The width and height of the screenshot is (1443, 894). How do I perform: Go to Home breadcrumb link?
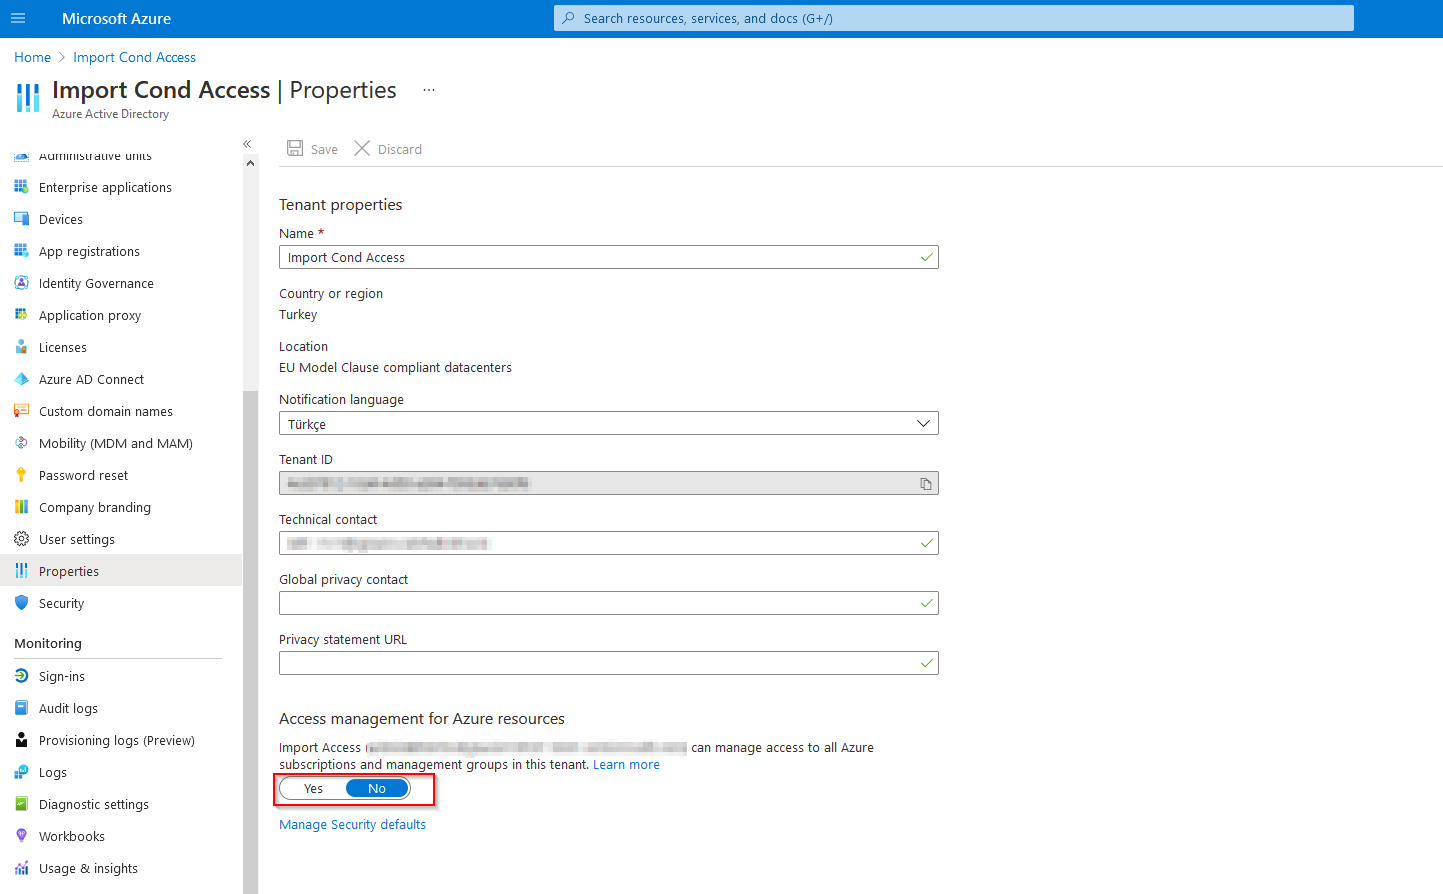pyautogui.click(x=32, y=57)
